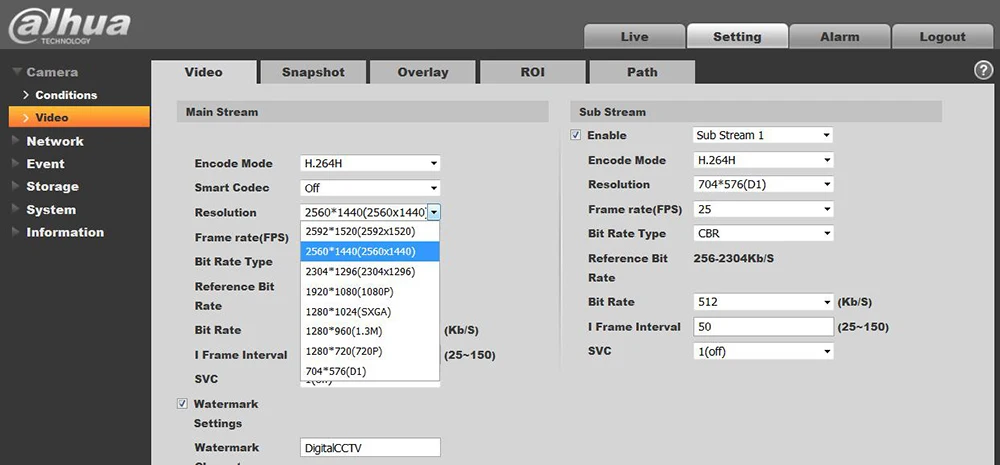This screenshot has height=465, width=1000.
Task: Click the 256-2304Kb/S reference bit rate text
Action: point(733,258)
